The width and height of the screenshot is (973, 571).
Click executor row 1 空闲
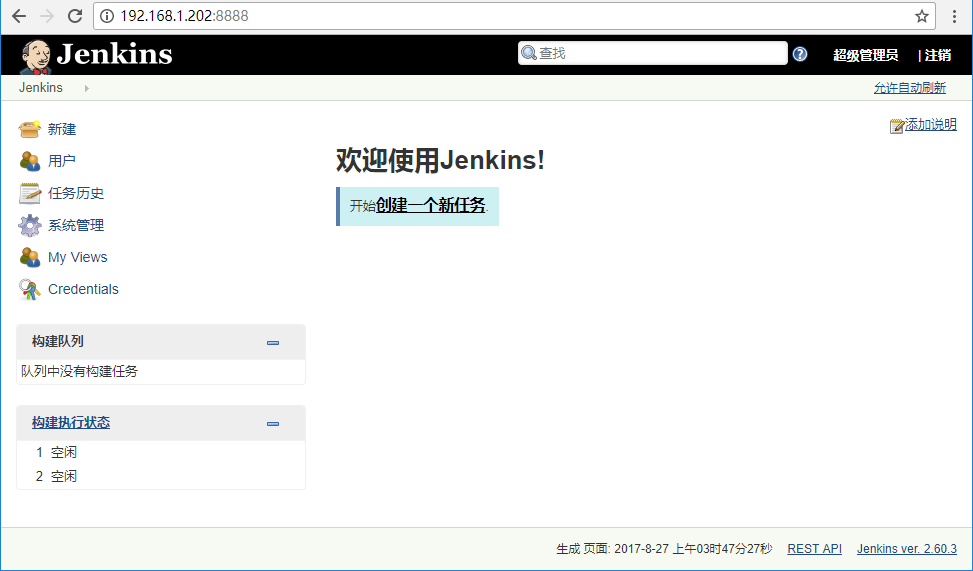point(56,452)
